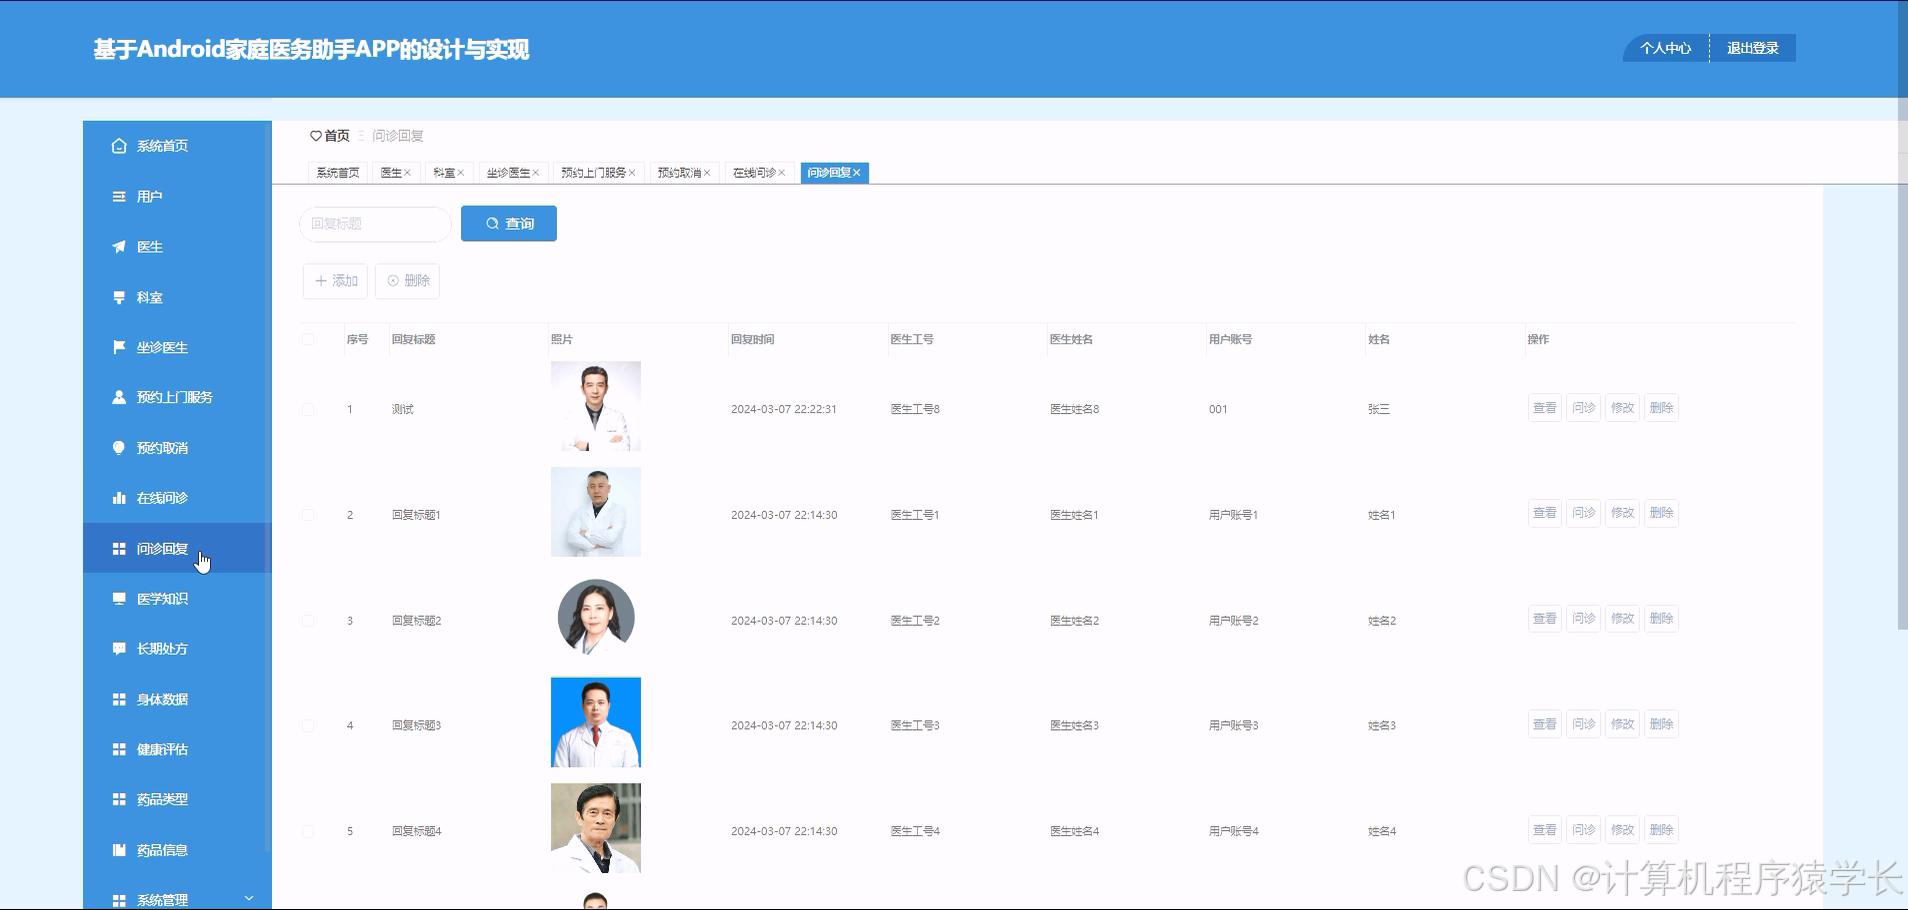Click the 身体数据 grid icon in sidebar
The height and width of the screenshot is (910, 1908).
119,700
